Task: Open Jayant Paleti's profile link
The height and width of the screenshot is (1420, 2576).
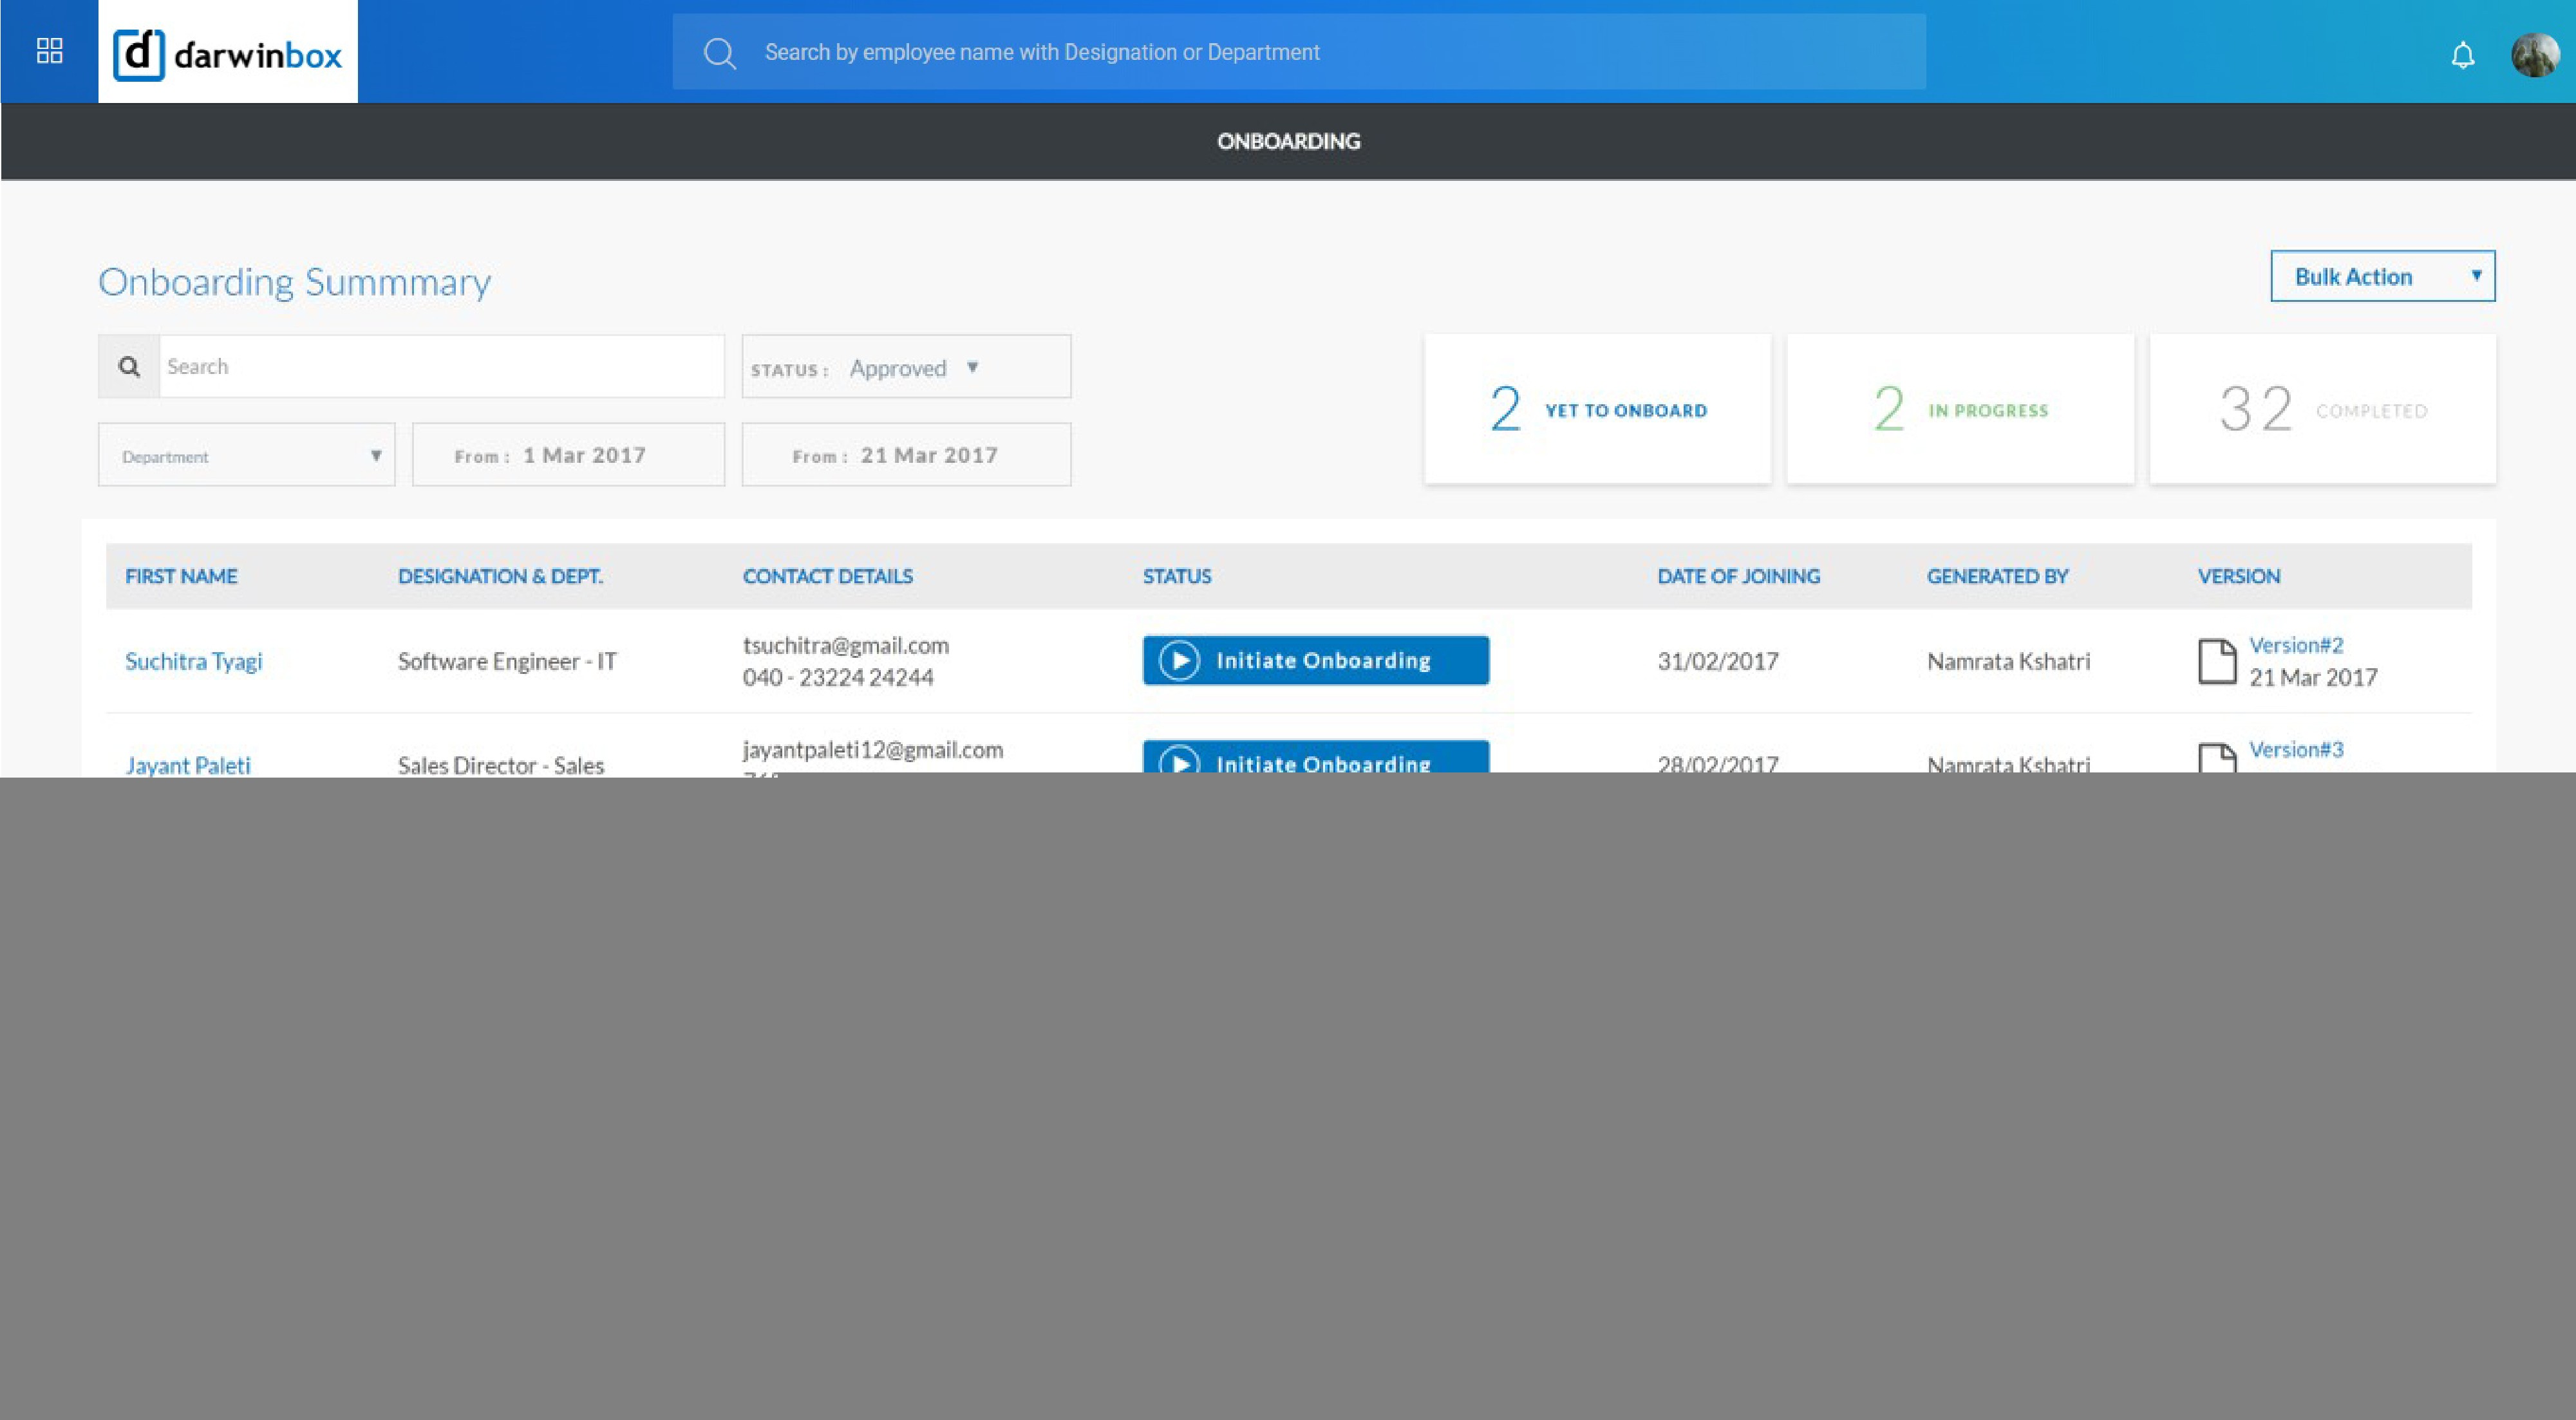Action: (x=188, y=764)
